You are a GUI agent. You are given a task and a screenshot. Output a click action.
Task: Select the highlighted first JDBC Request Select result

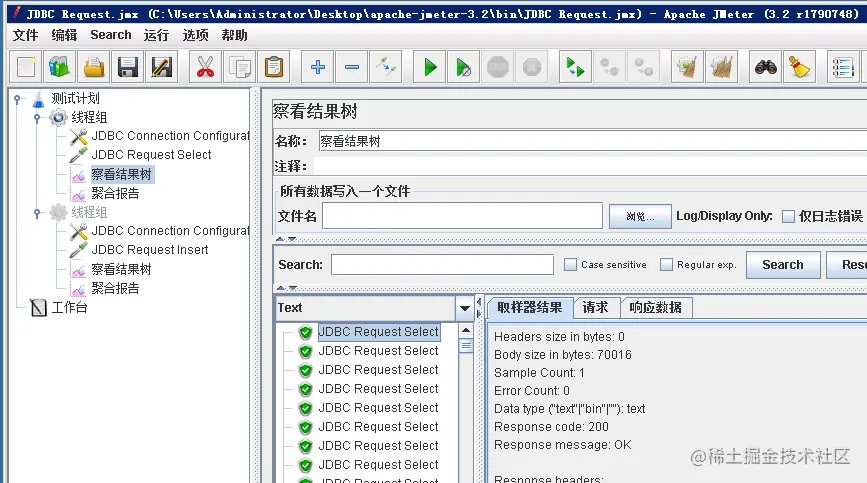click(379, 332)
